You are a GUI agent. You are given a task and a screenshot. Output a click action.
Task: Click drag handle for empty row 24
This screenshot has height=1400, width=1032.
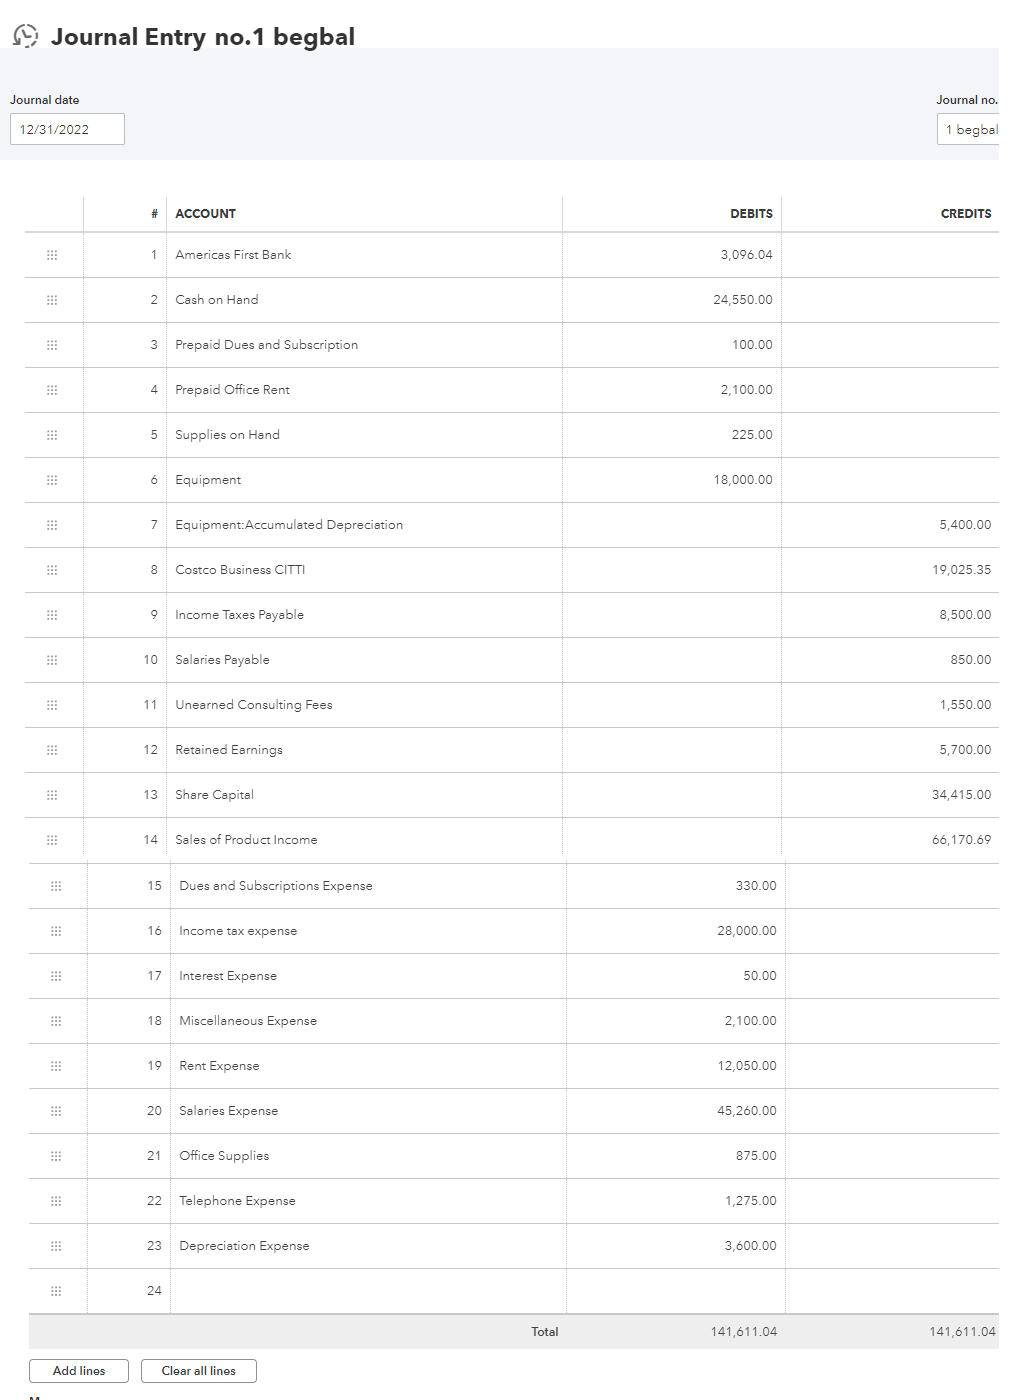pyautogui.click(x=56, y=1291)
